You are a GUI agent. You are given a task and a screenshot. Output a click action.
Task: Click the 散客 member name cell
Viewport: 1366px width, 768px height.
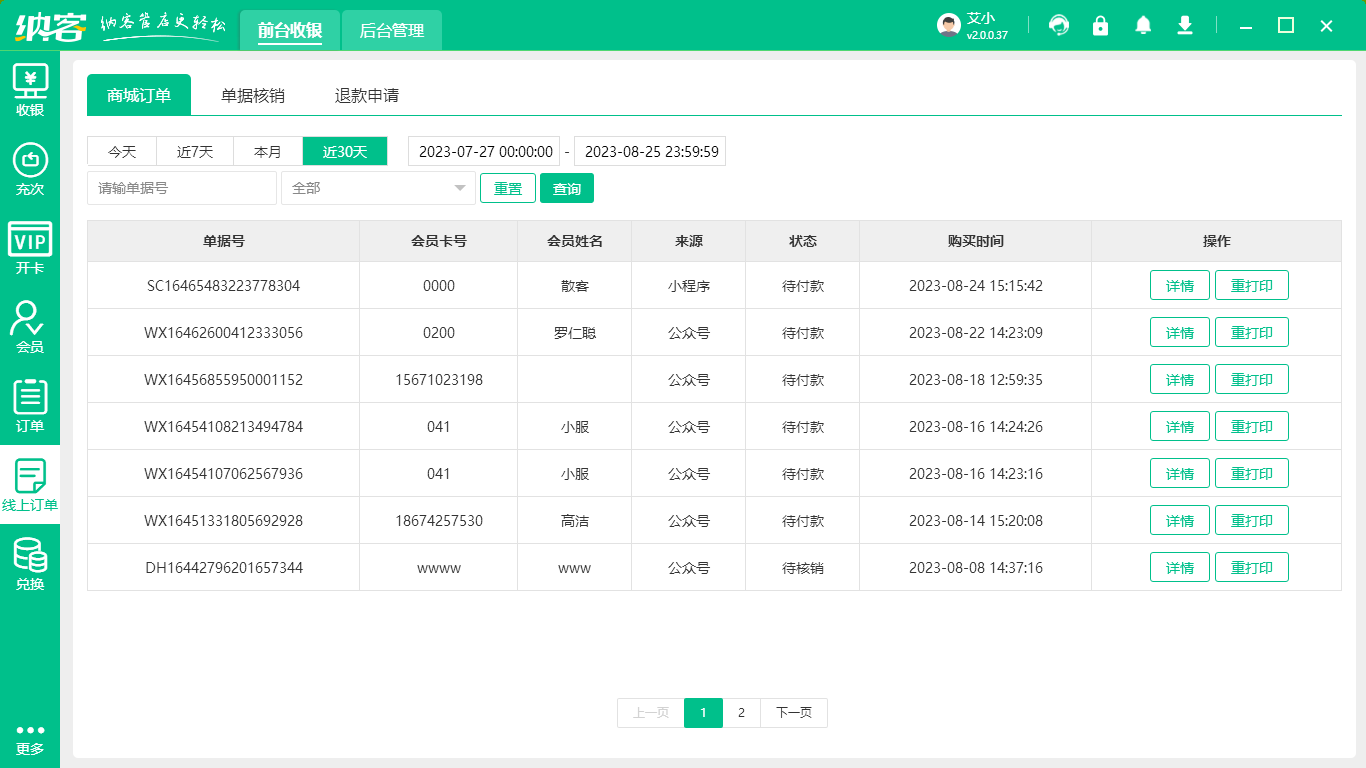tap(574, 286)
